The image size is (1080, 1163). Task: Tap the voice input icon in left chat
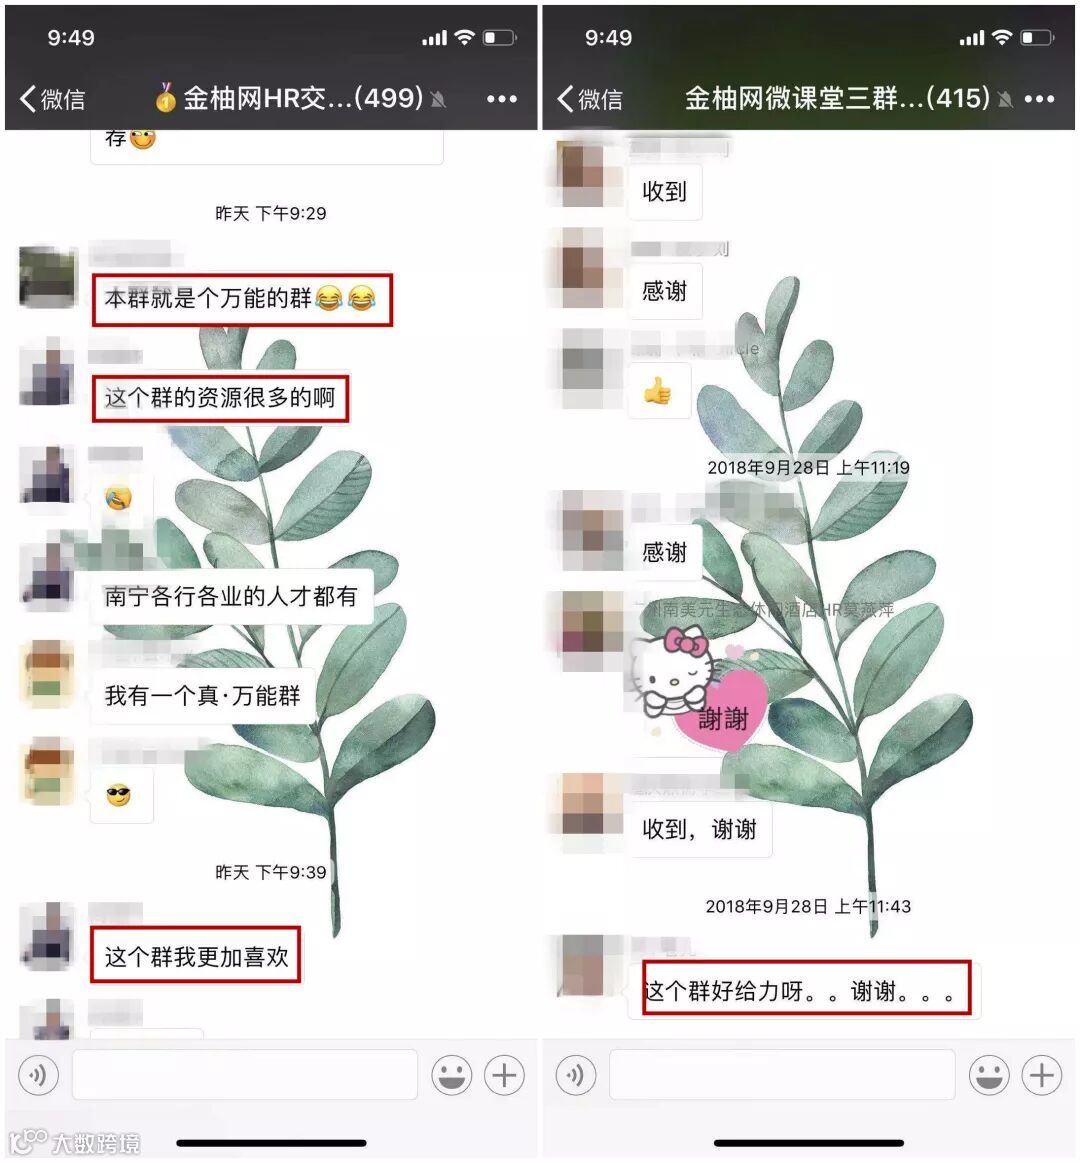(38, 1075)
